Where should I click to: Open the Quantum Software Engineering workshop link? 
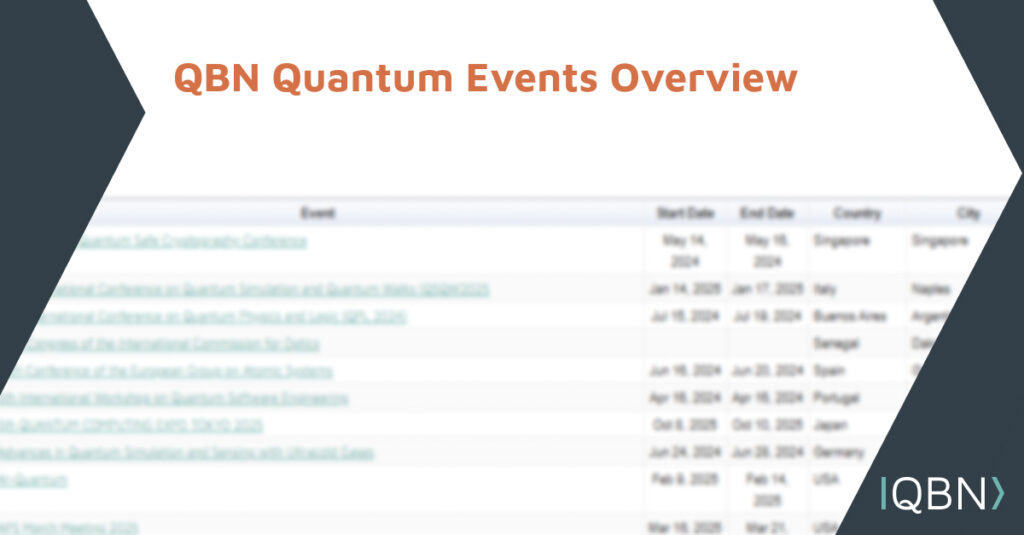[x=174, y=398]
